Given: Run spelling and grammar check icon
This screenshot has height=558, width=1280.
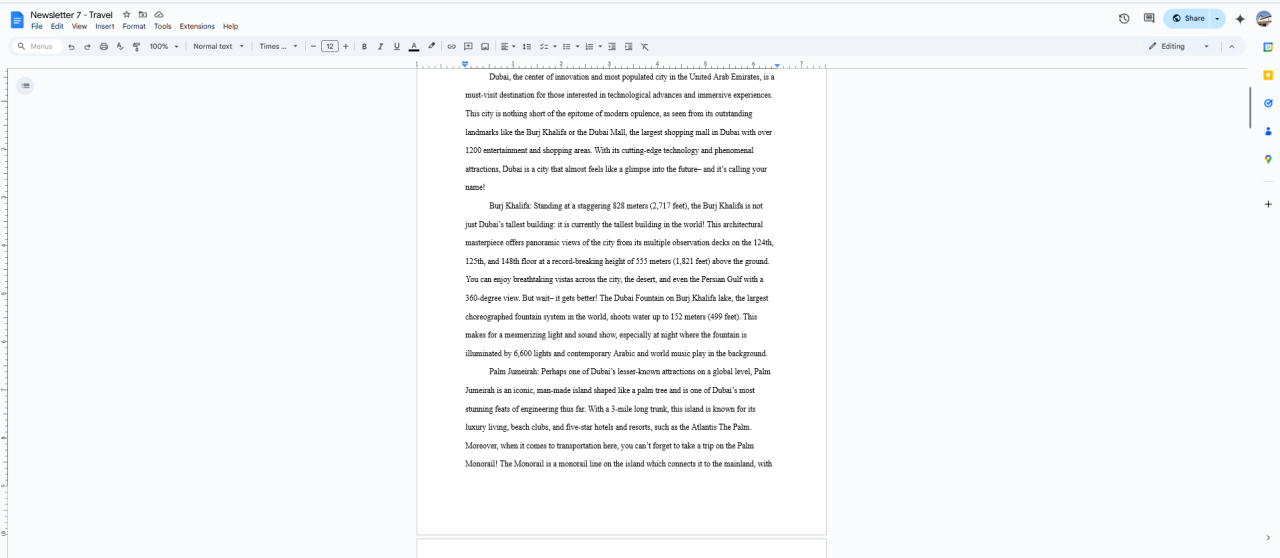Looking at the screenshot, I should click(120, 47).
